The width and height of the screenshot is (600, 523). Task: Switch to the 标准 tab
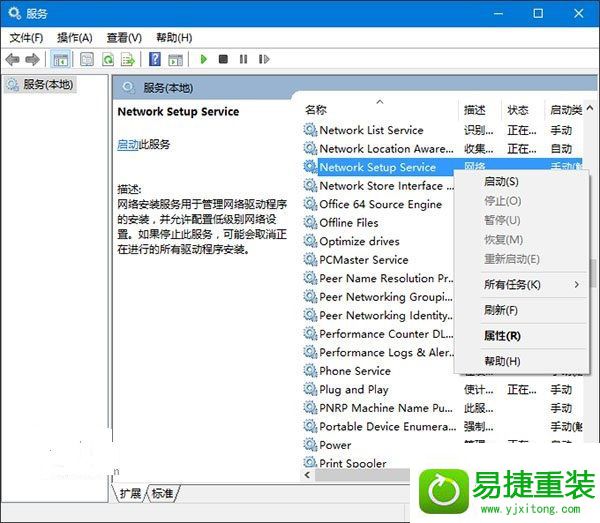coord(162,493)
